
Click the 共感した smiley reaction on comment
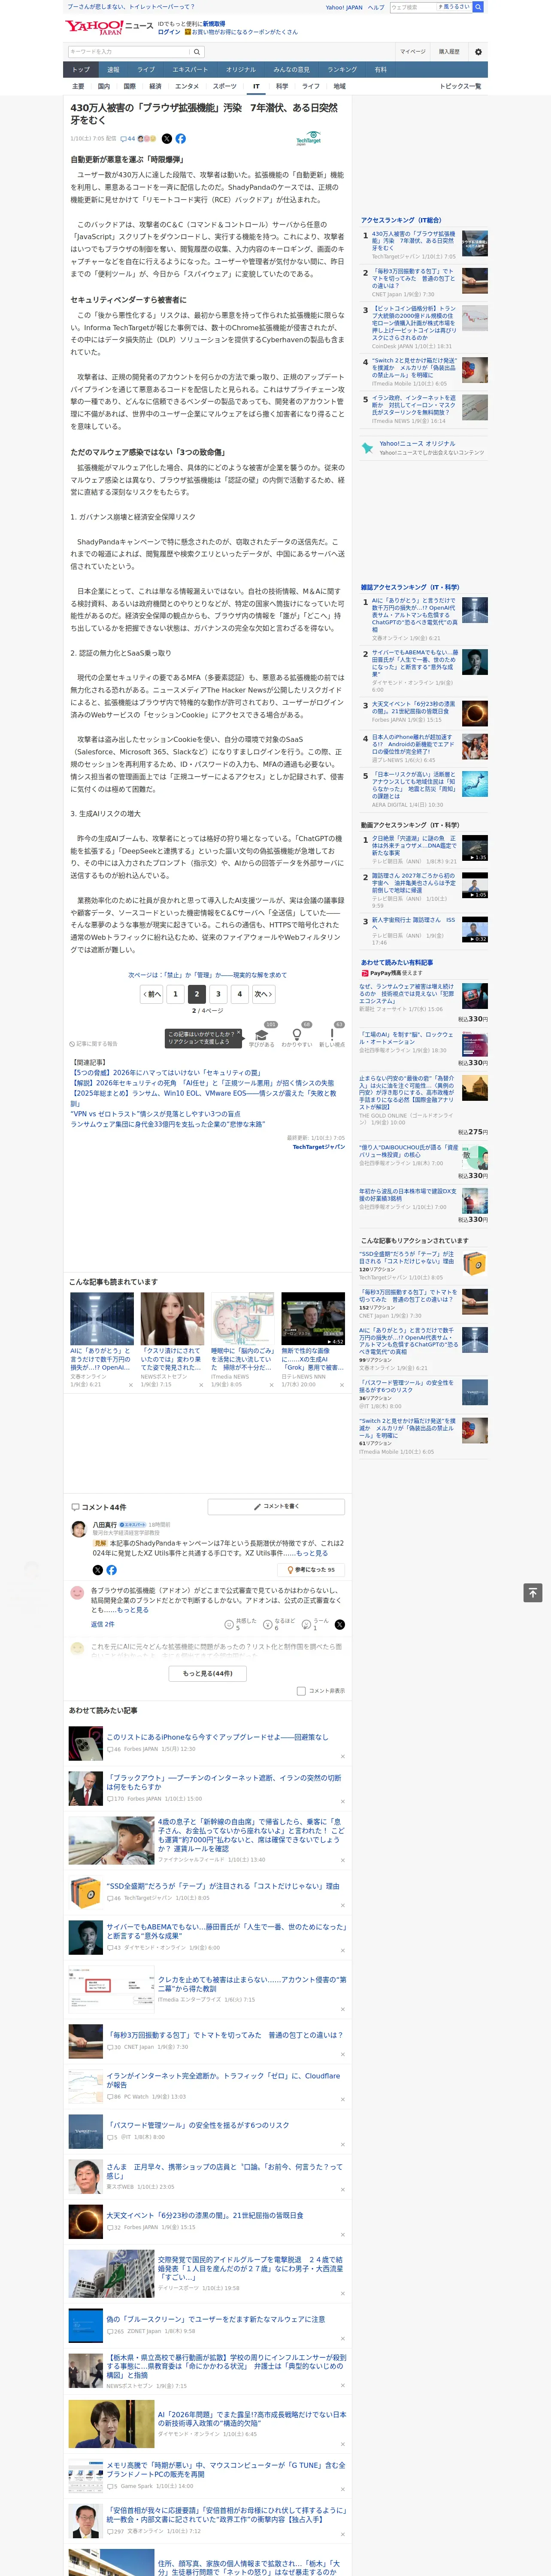240,1625
